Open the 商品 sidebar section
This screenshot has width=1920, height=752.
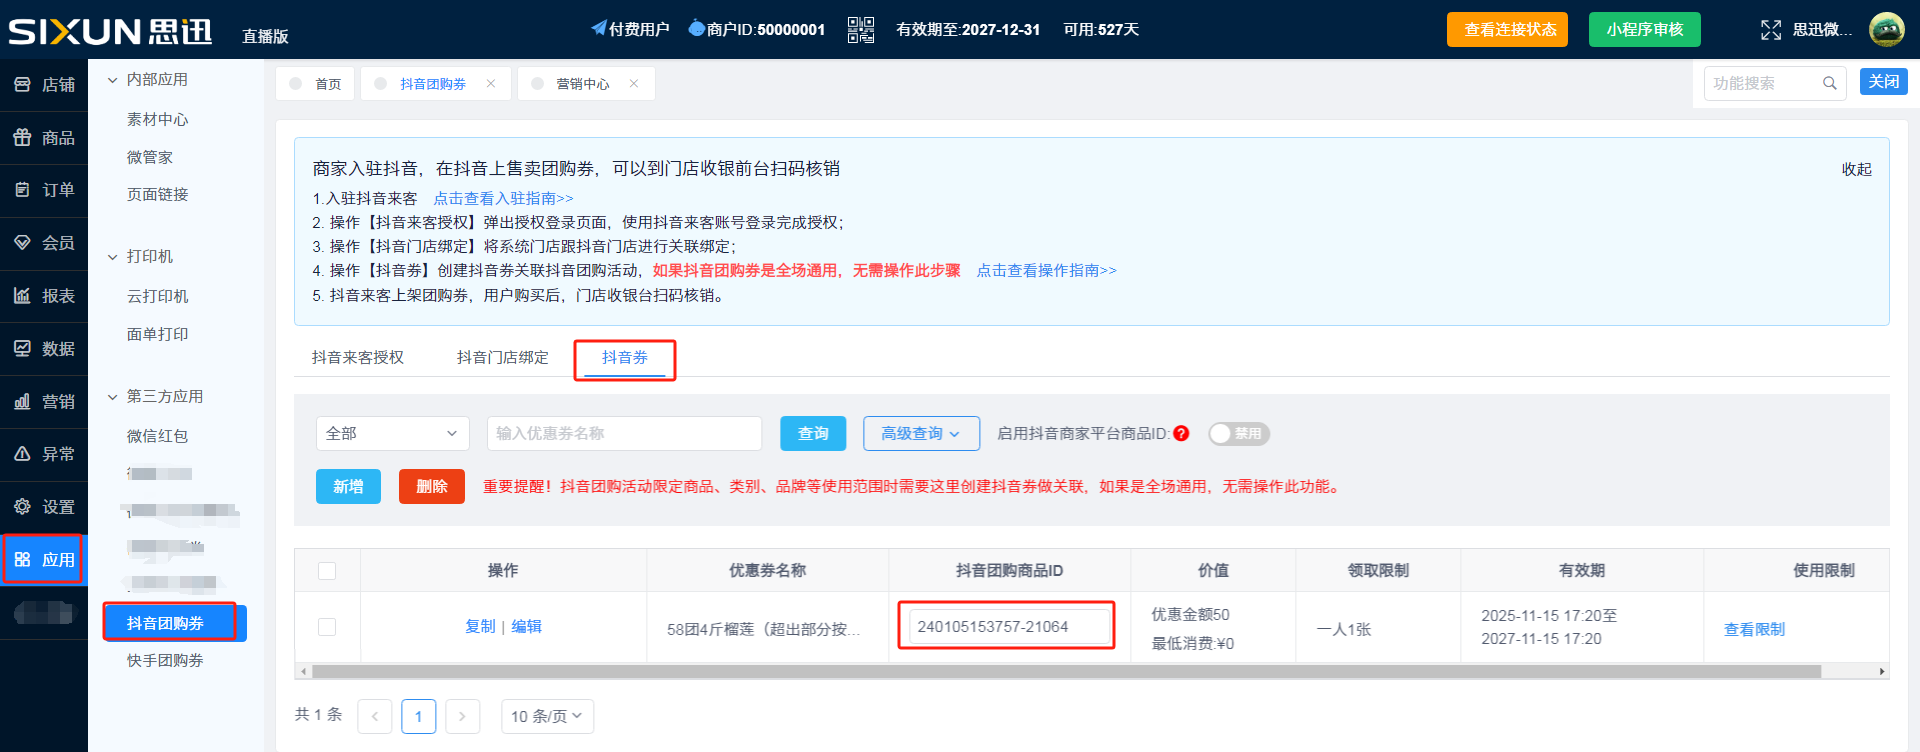coord(44,138)
